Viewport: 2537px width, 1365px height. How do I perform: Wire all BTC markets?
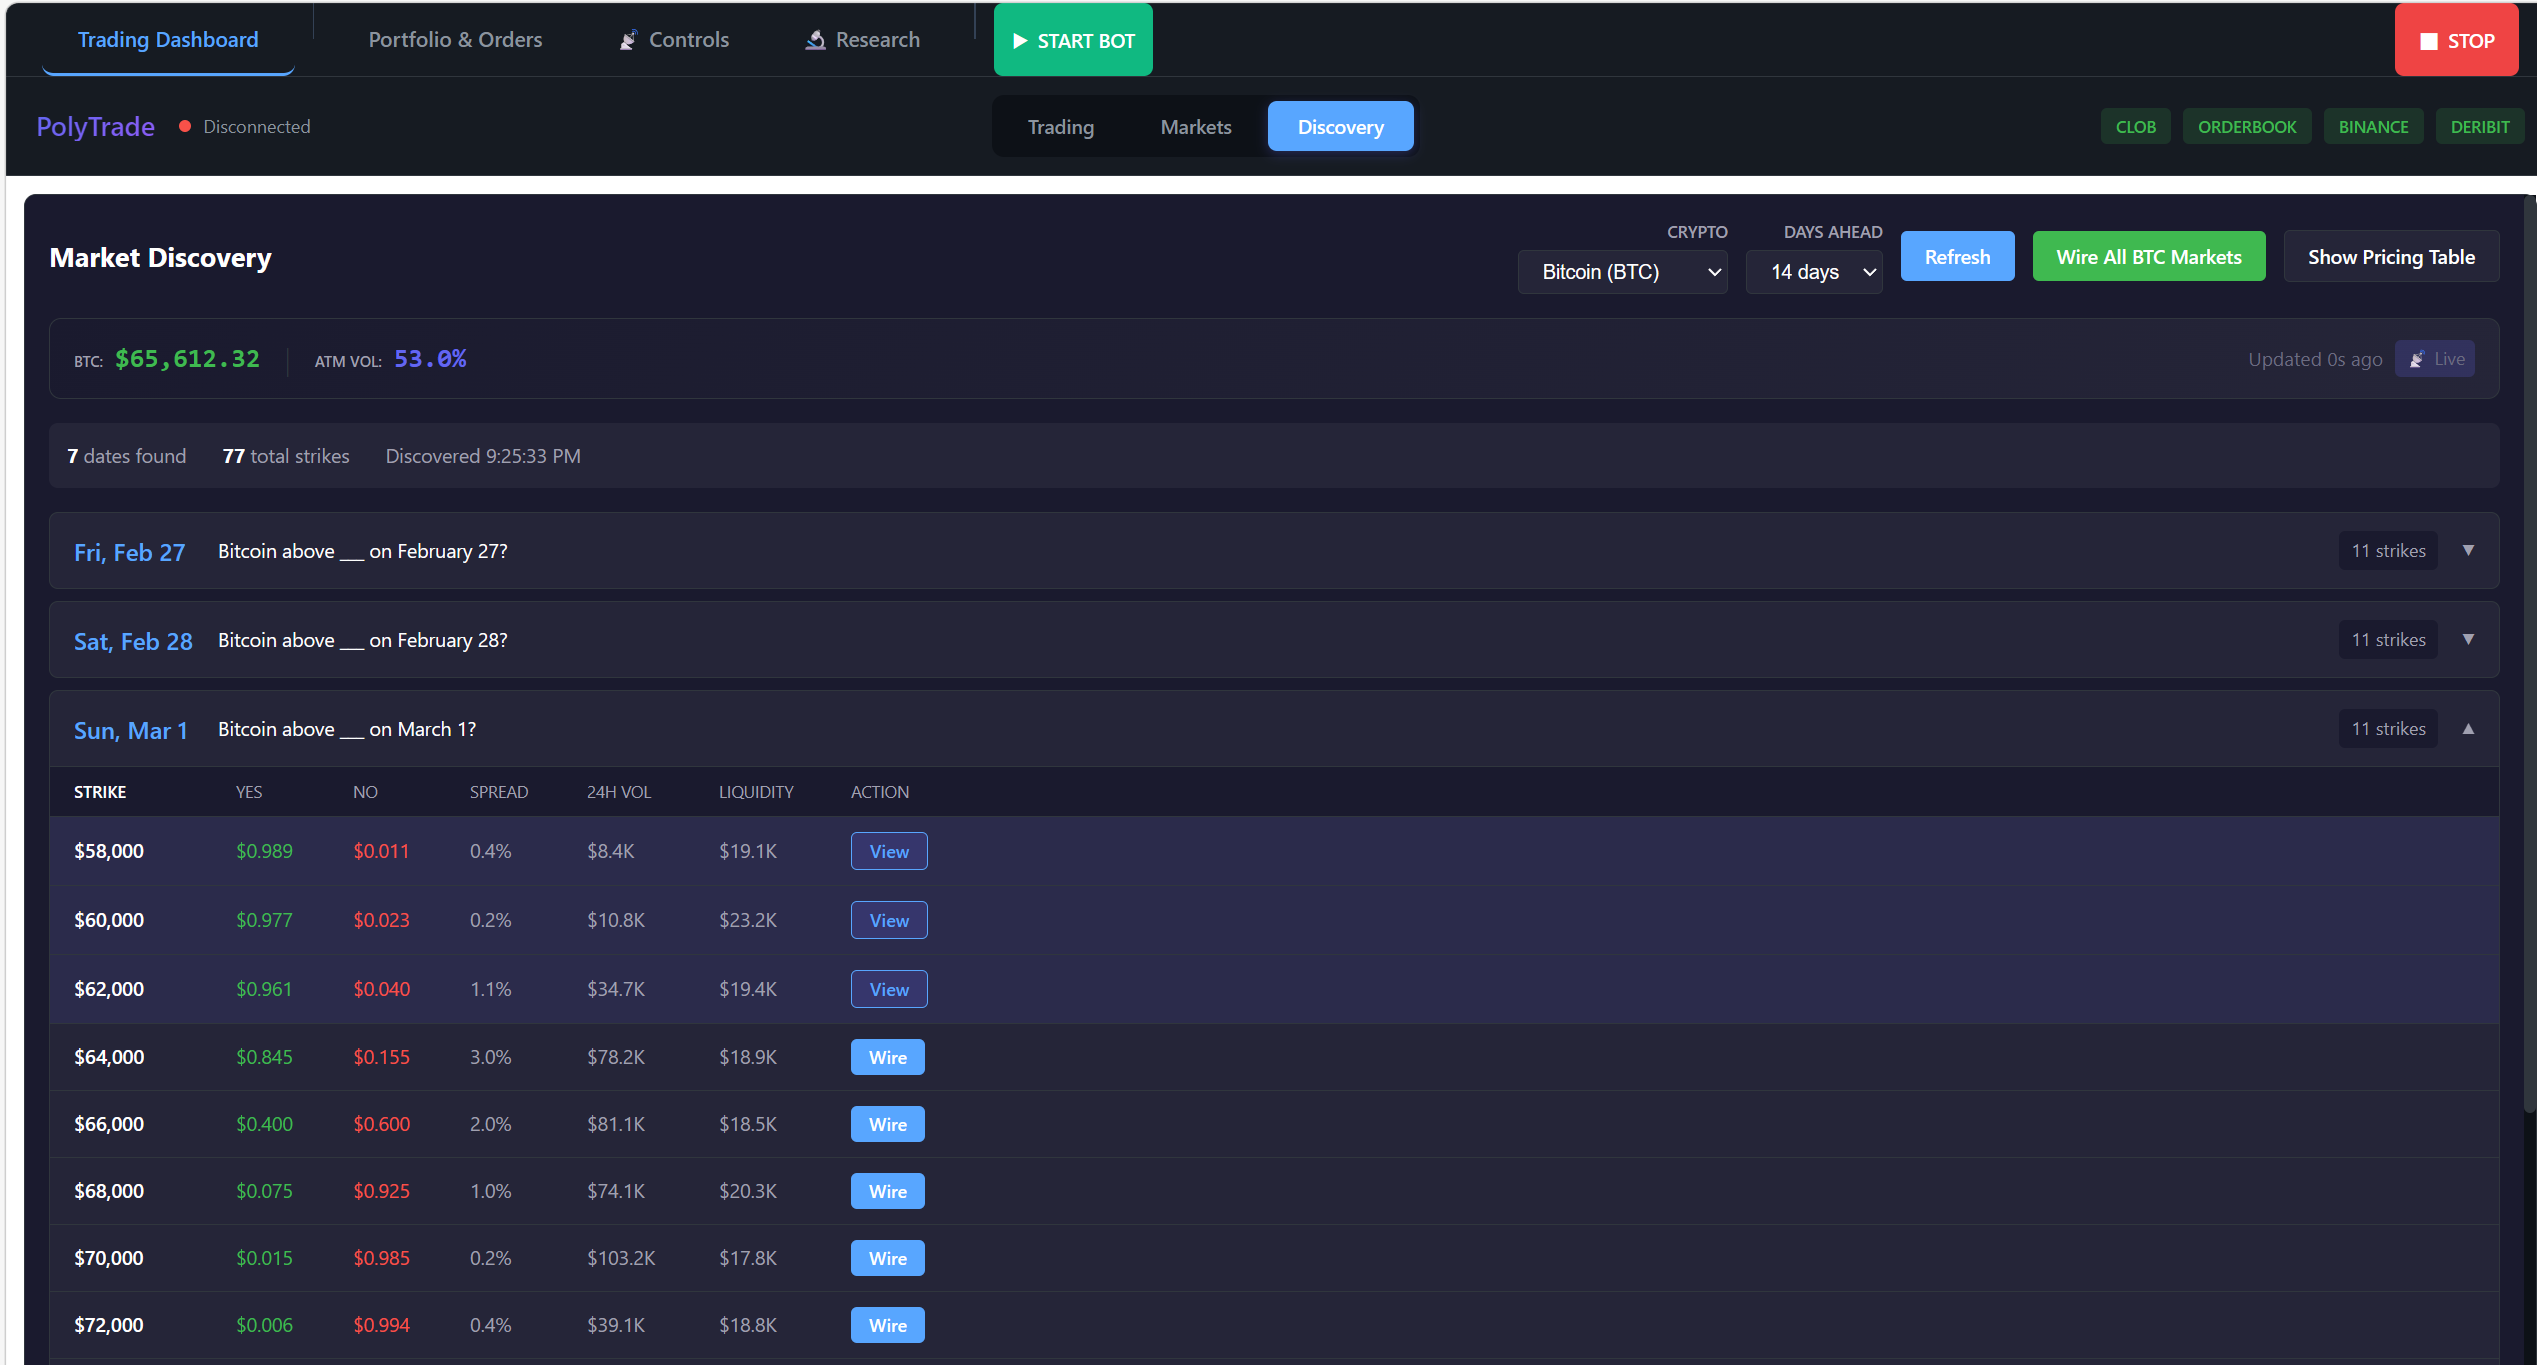pos(2149,257)
